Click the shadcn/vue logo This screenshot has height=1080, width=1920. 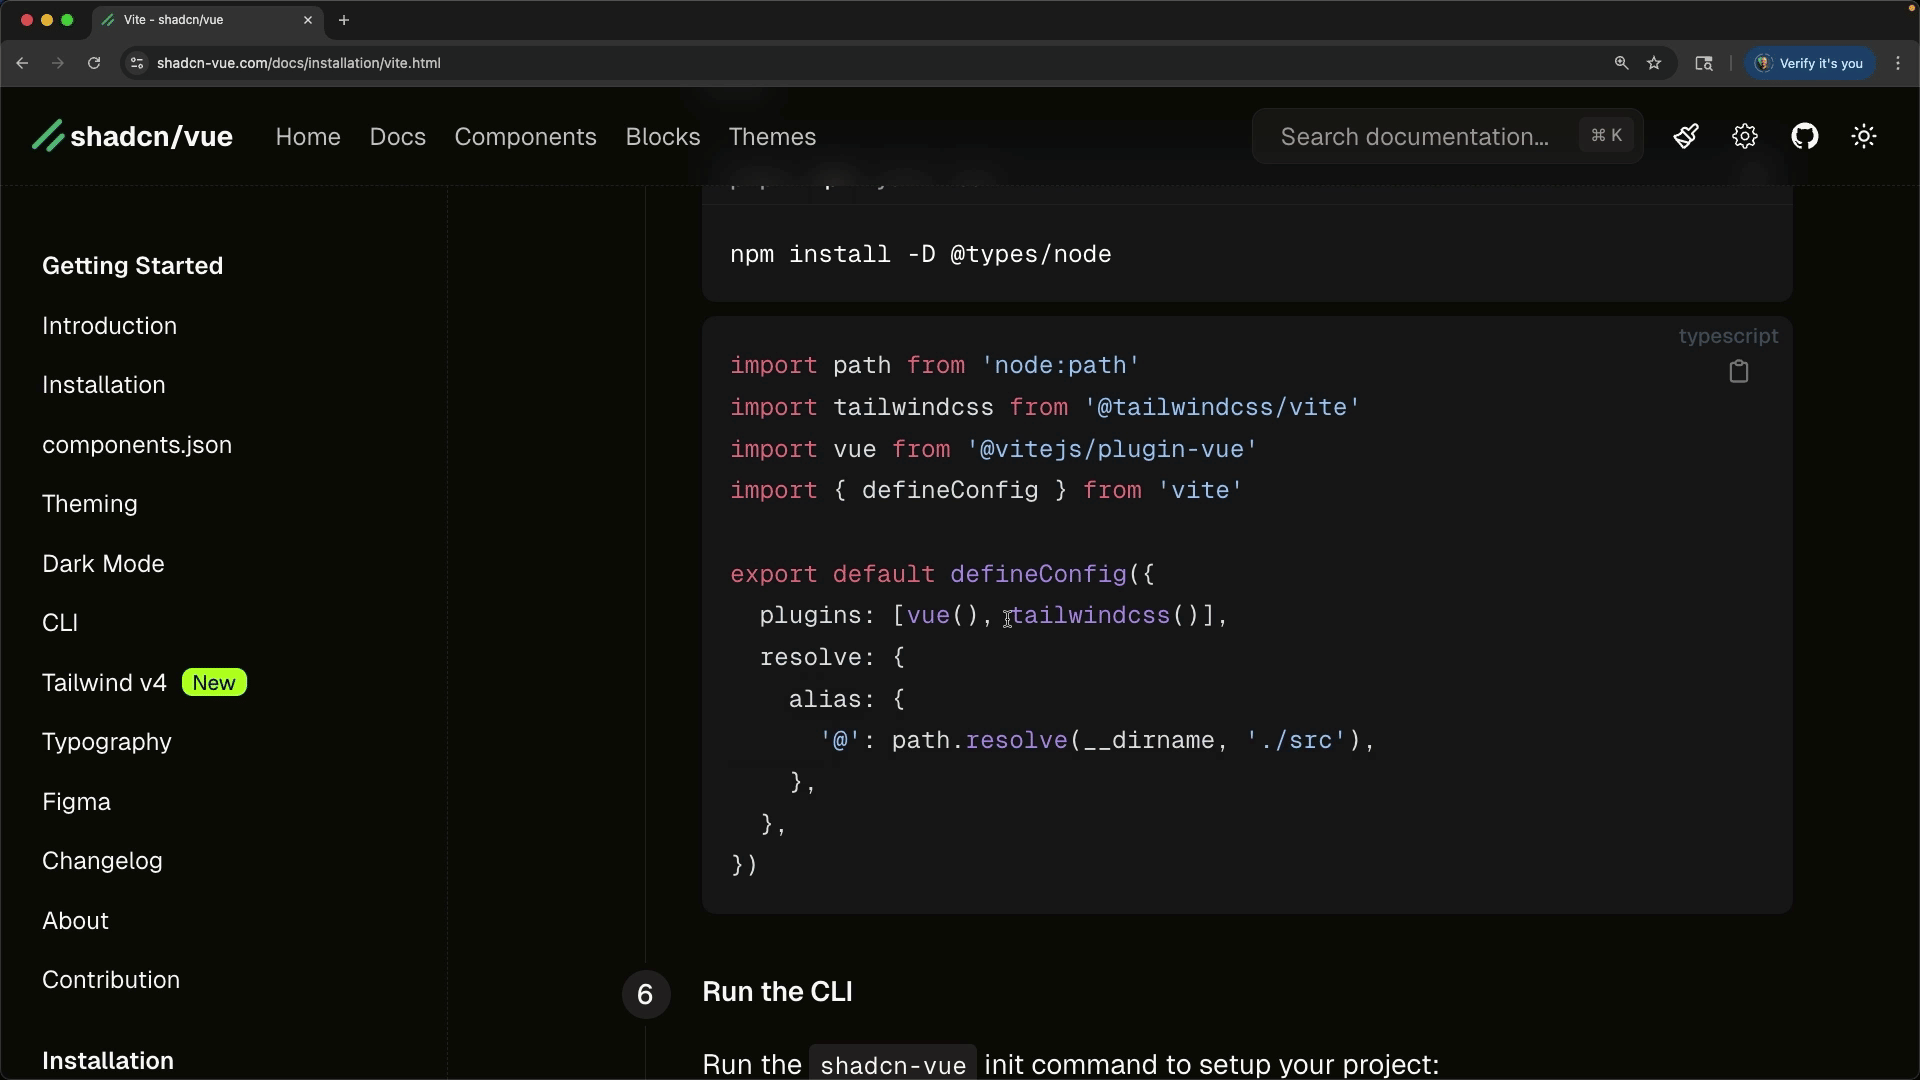pyautogui.click(x=132, y=136)
